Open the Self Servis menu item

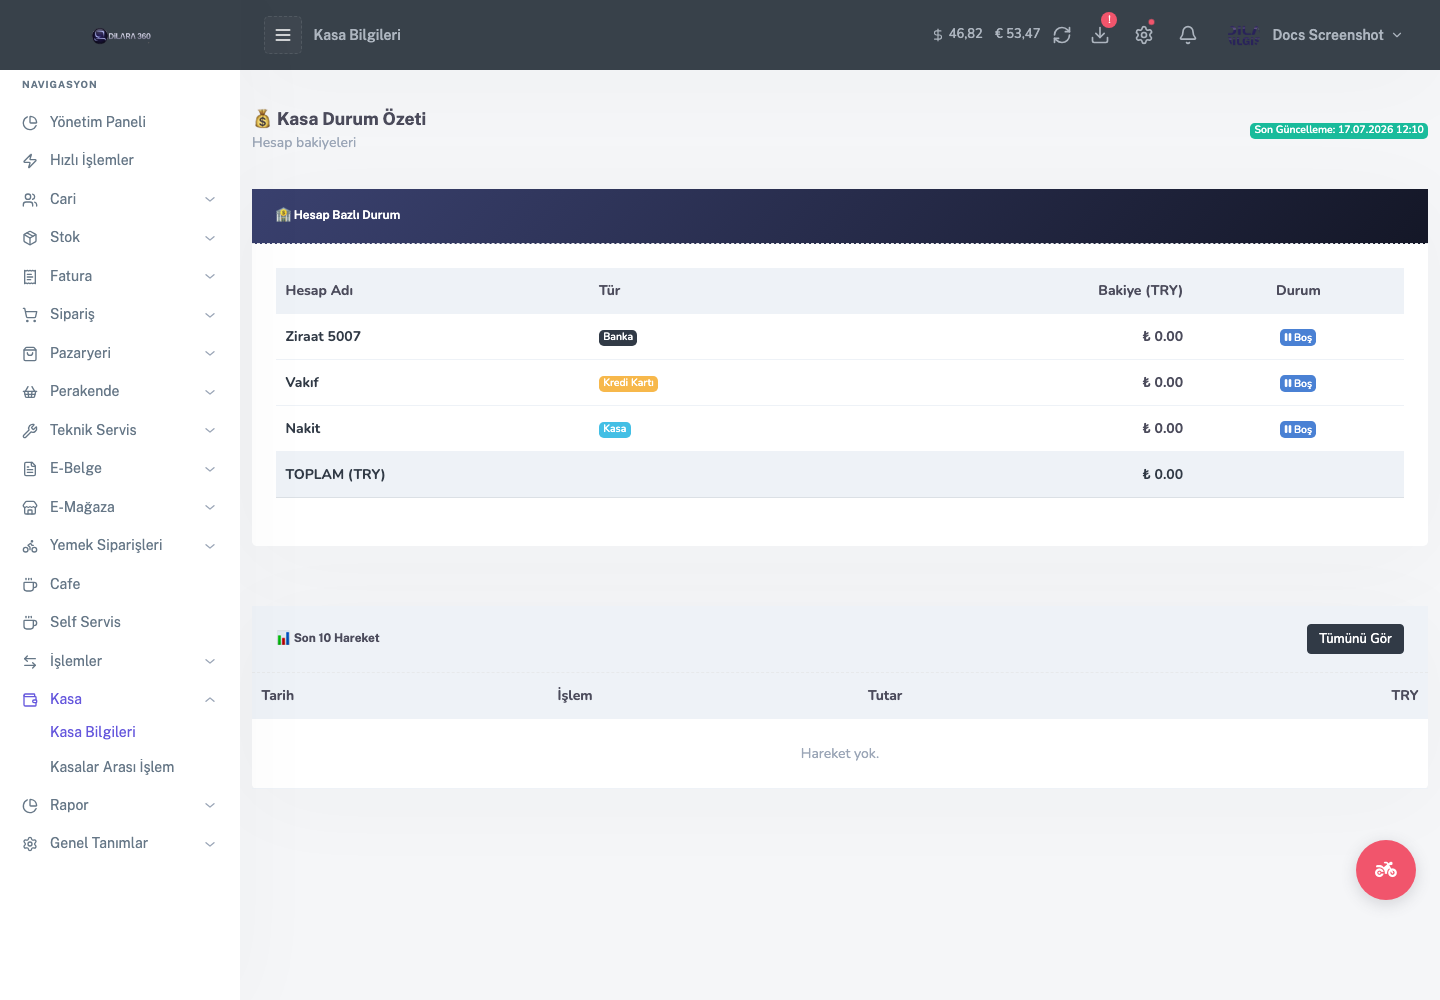coord(85,622)
